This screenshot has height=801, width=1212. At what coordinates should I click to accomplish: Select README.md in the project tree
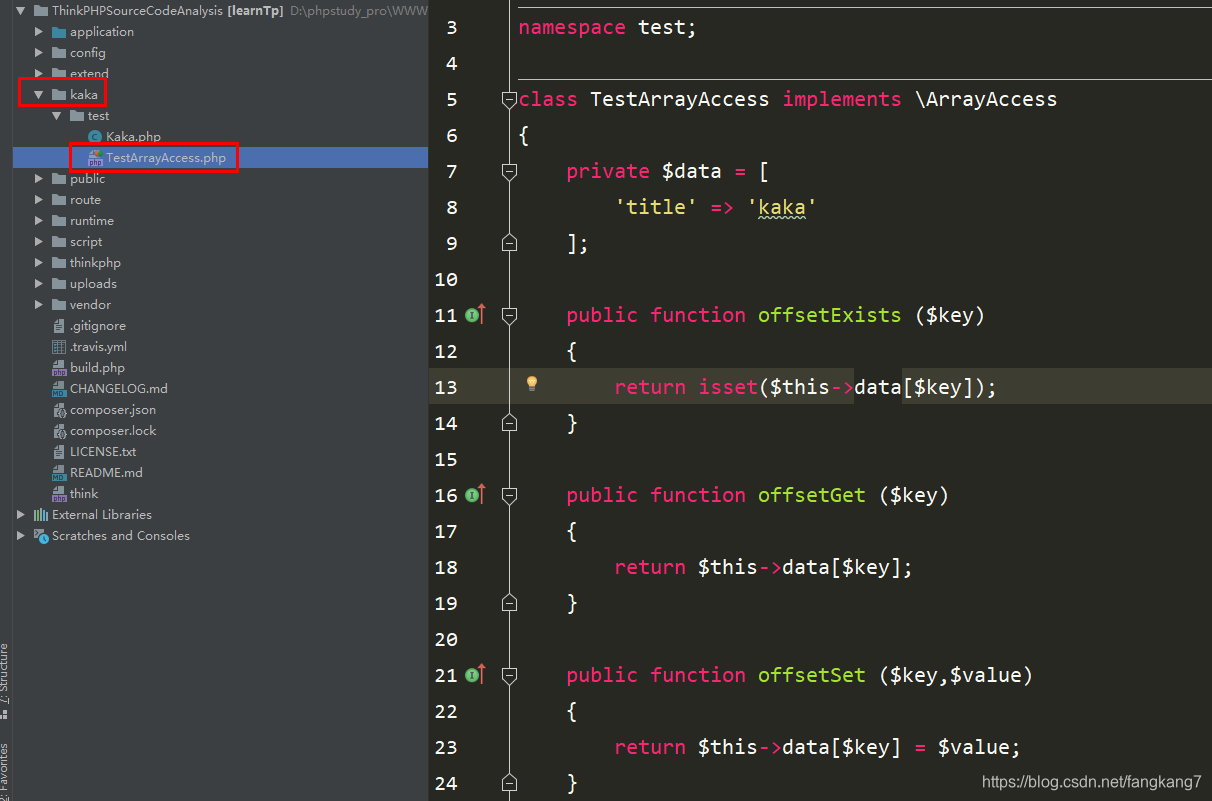pyautogui.click(x=106, y=473)
